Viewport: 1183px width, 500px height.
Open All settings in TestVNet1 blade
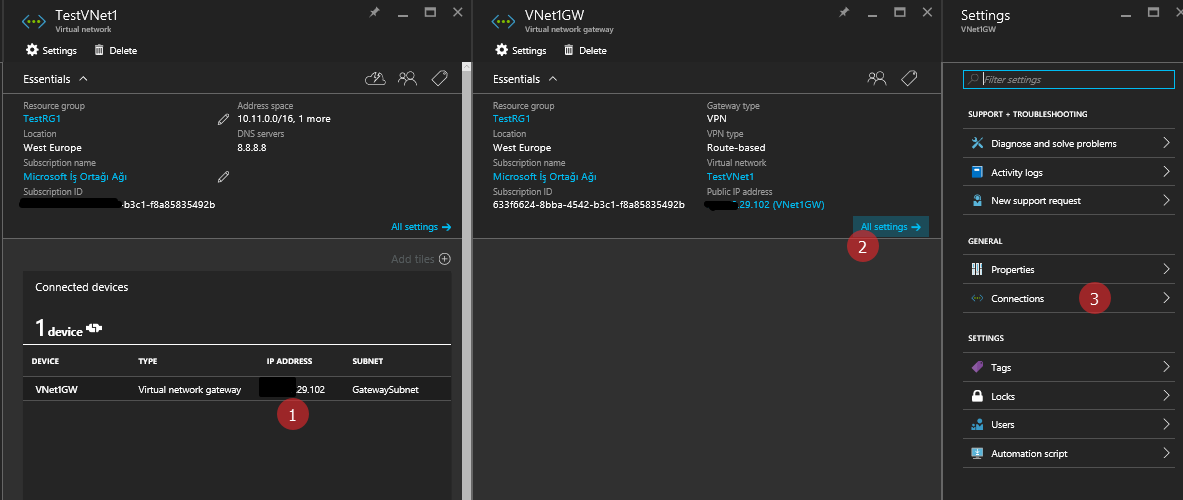point(421,226)
